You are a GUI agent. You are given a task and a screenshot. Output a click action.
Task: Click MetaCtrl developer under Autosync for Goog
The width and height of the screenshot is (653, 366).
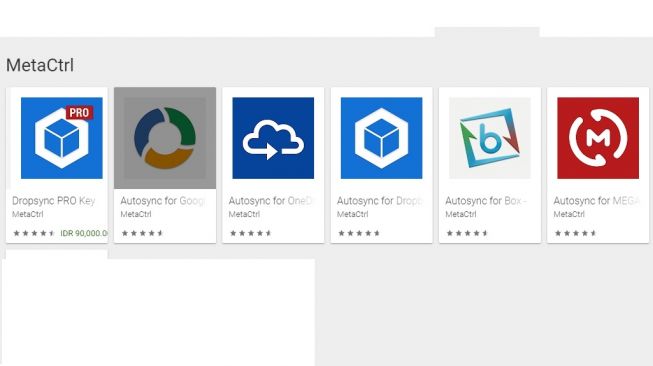[136, 214]
